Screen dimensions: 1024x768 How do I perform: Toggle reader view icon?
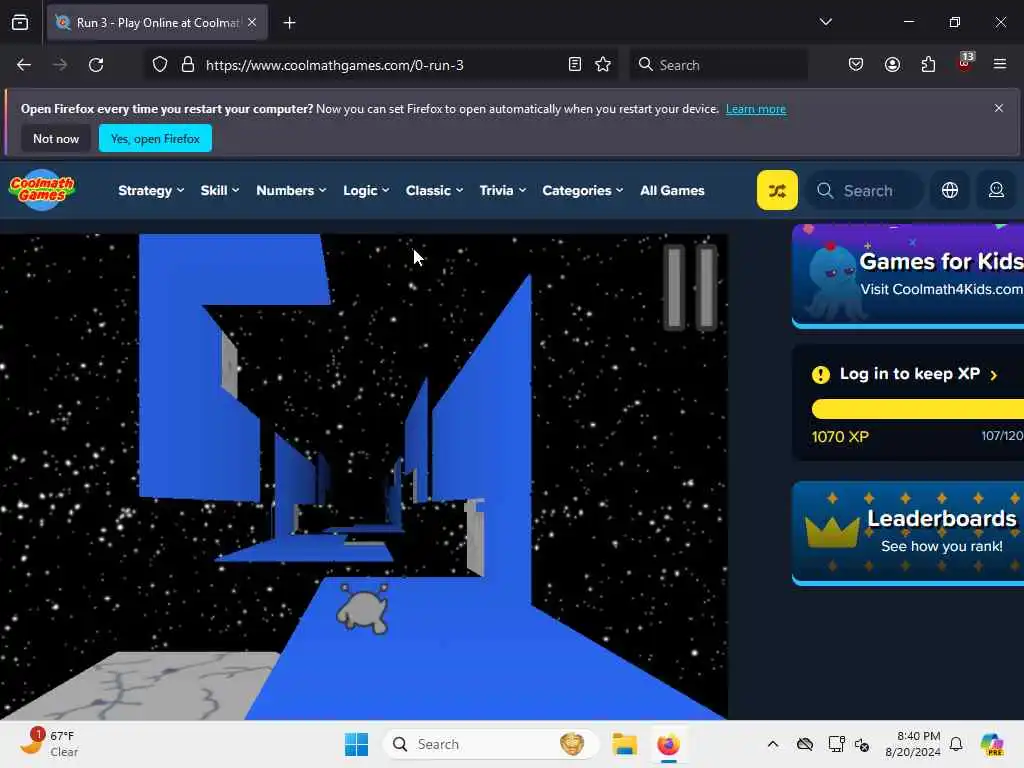pyautogui.click(x=575, y=65)
